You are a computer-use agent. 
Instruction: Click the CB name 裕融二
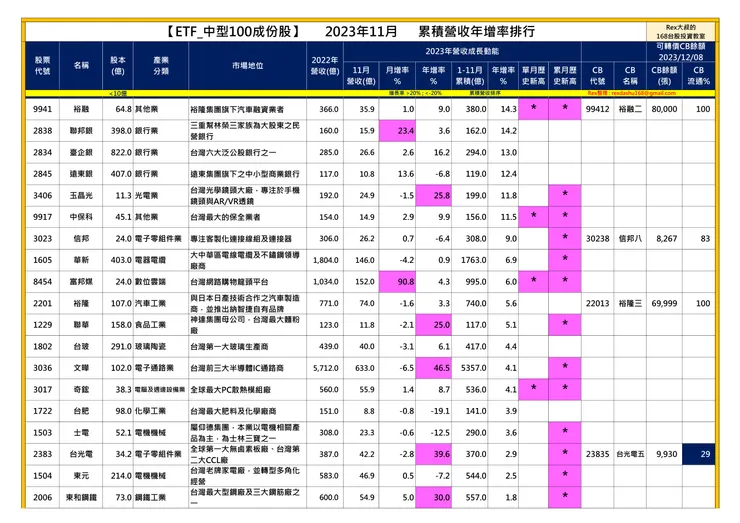point(630,109)
